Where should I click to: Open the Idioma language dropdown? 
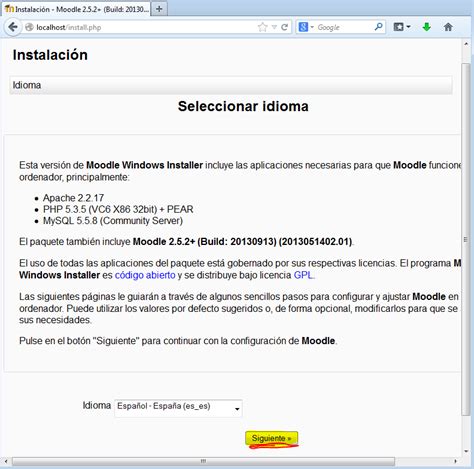178,408
